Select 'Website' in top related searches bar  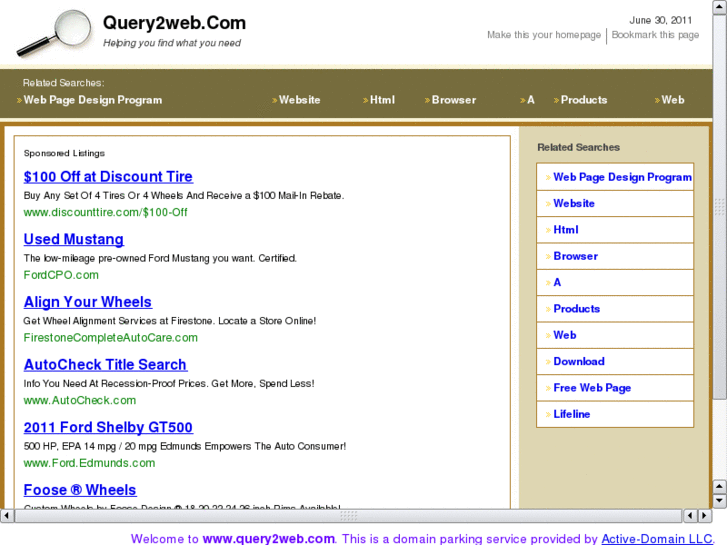300,100
